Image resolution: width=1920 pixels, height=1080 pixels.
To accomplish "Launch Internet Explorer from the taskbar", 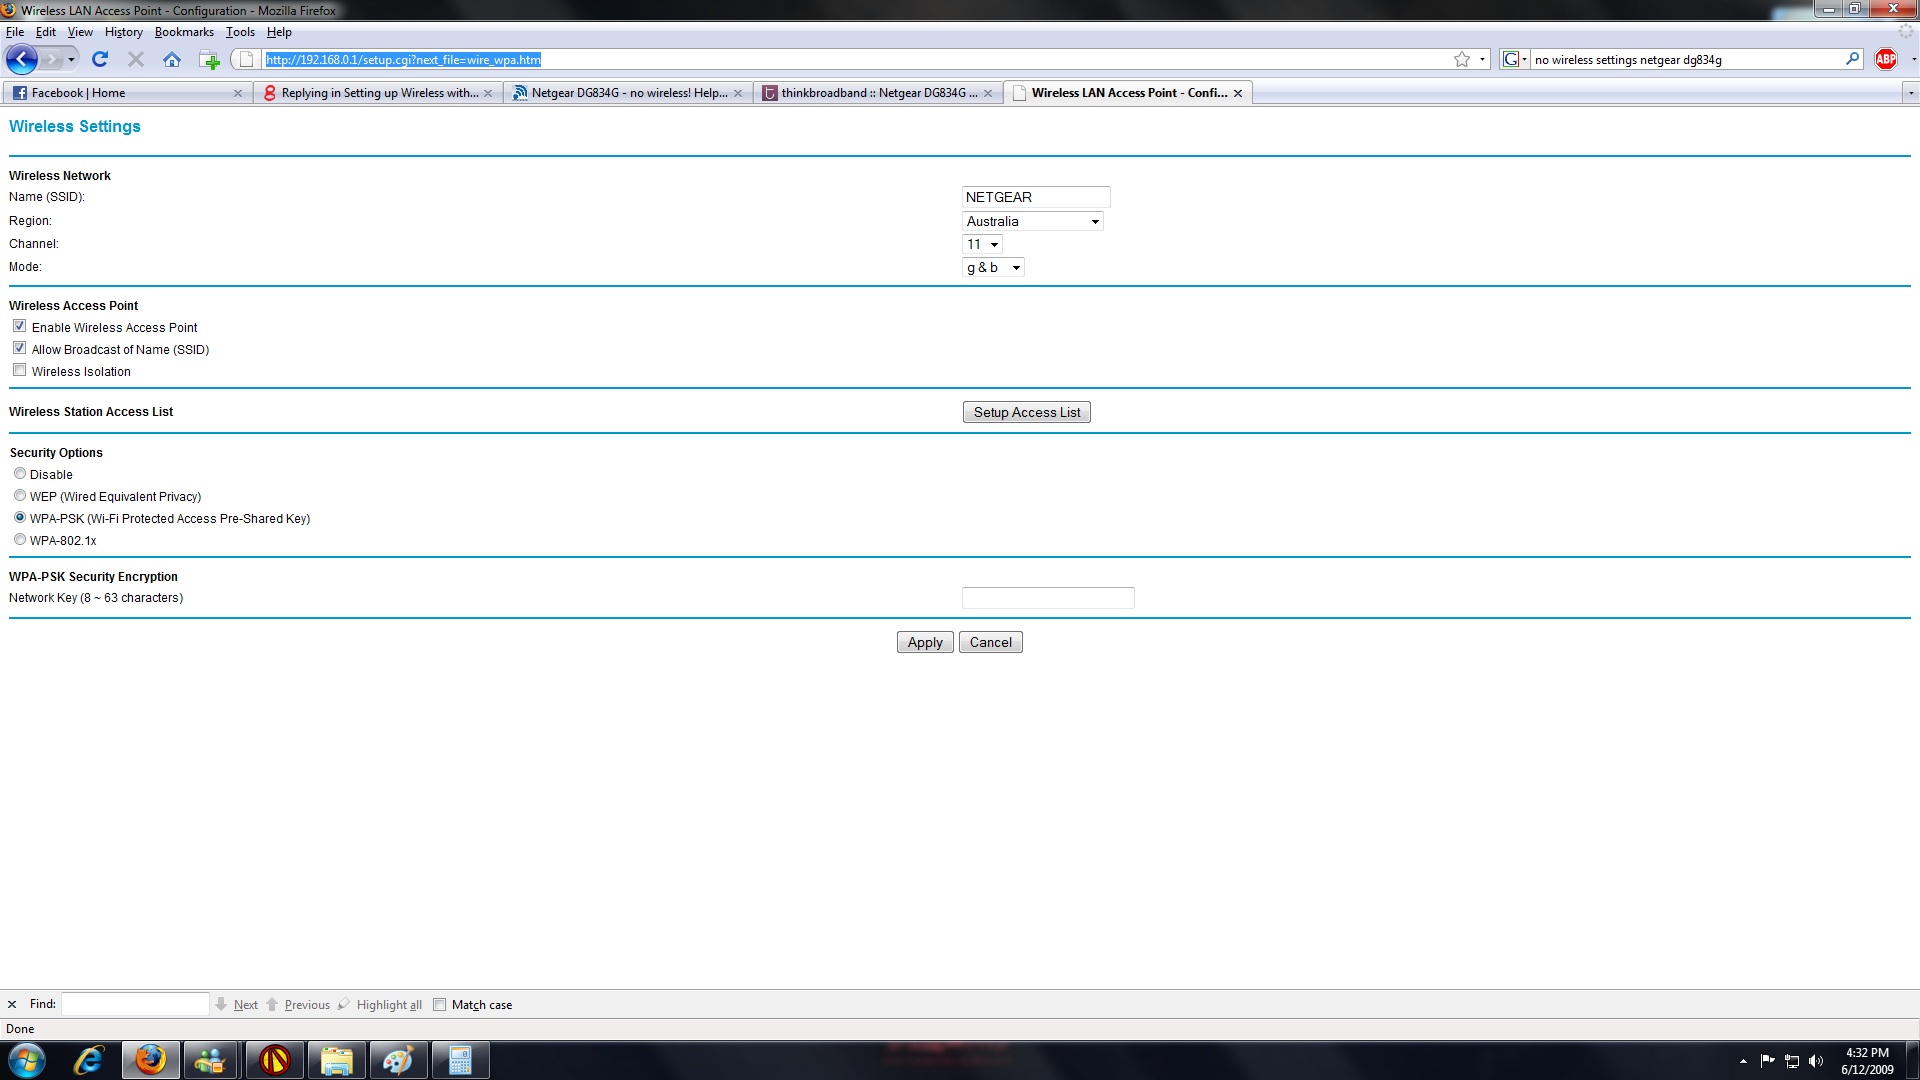I will click(x=89, y=1060).
